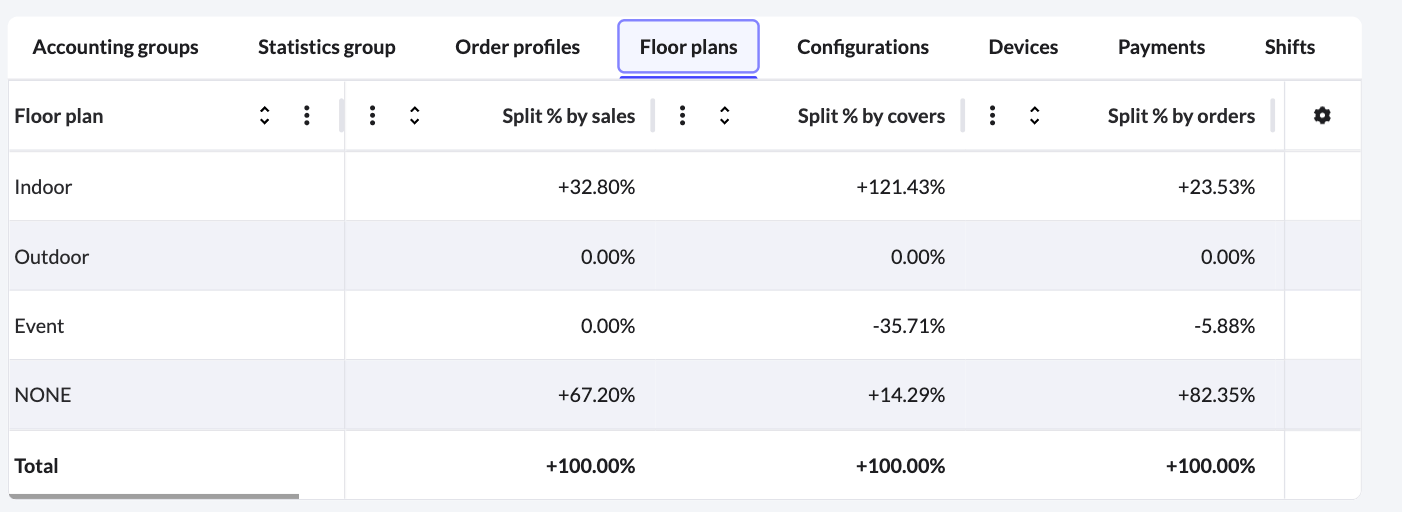1402x512 pixels.
Task: Click the Event floor plan row
Action: click(x=40, y=326)
